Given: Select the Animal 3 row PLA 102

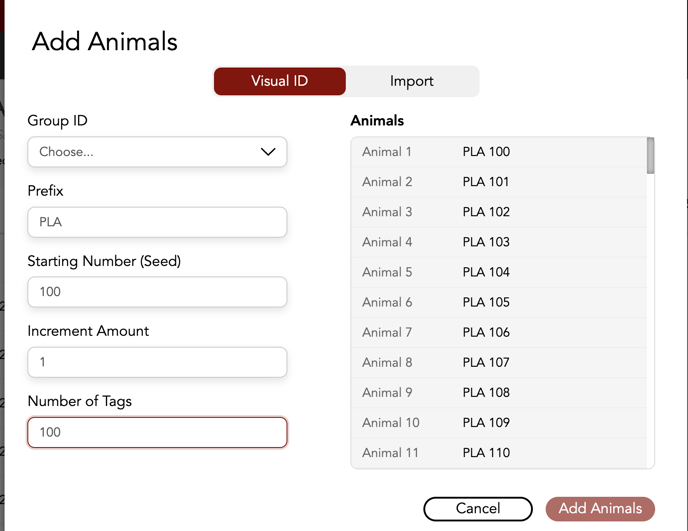Looking at the screenshot, I should click(x=500, y=212).
